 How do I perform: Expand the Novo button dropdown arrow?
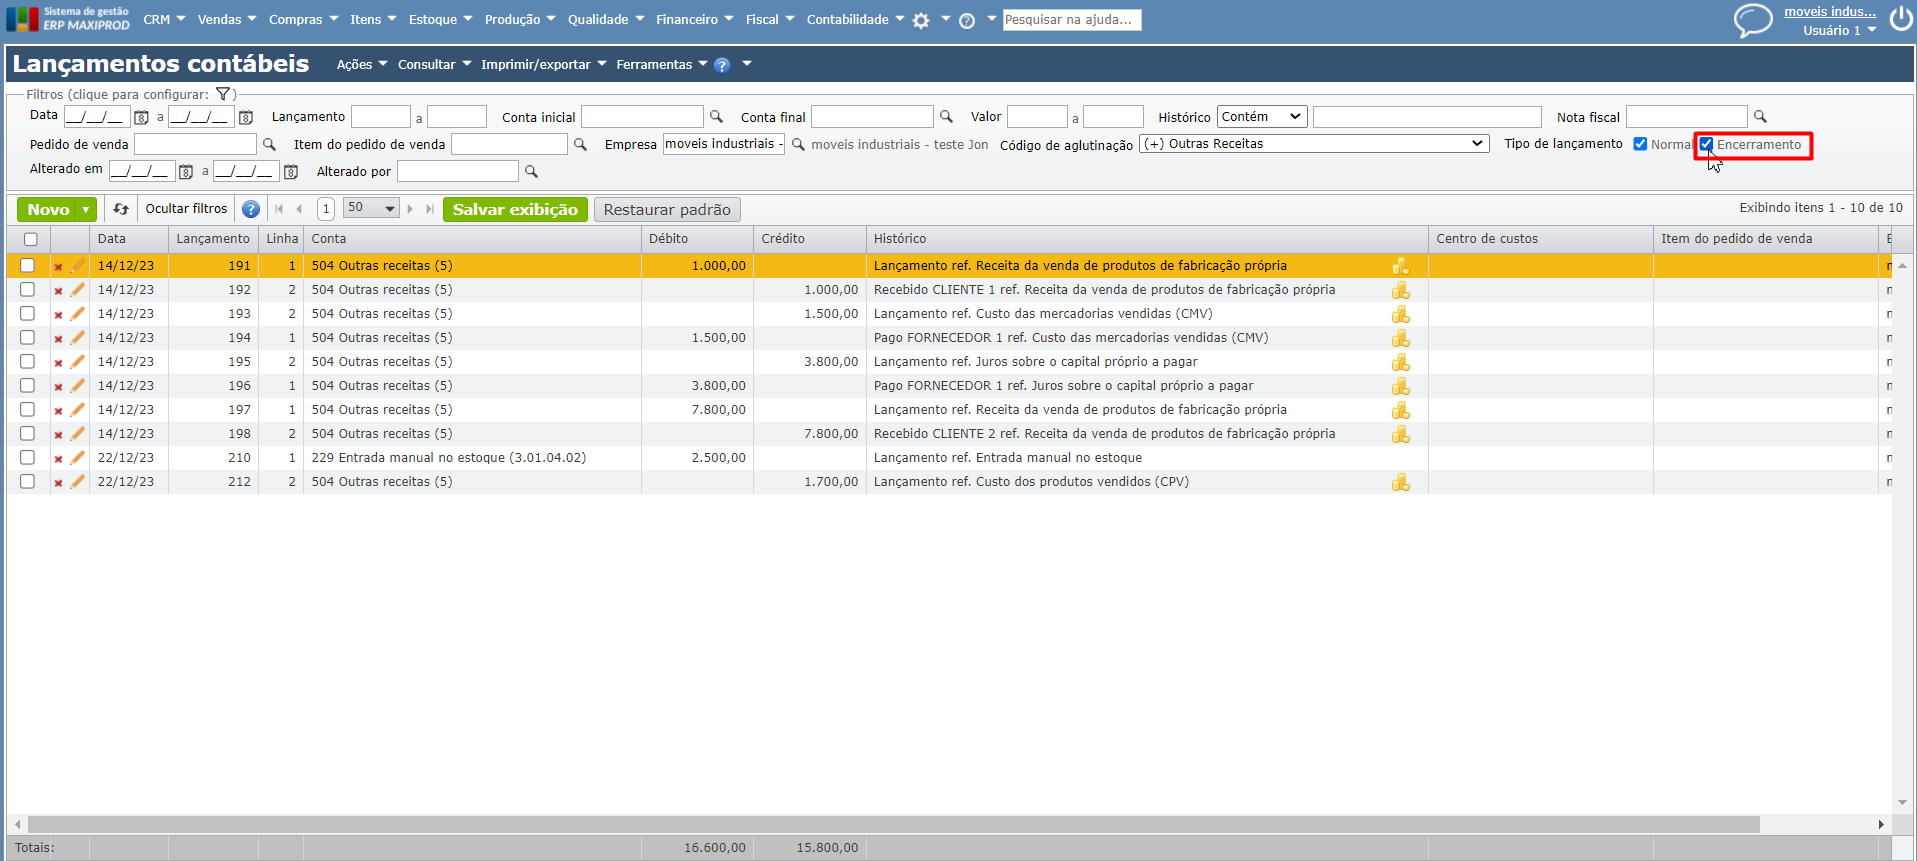click(x=86, y=210)
